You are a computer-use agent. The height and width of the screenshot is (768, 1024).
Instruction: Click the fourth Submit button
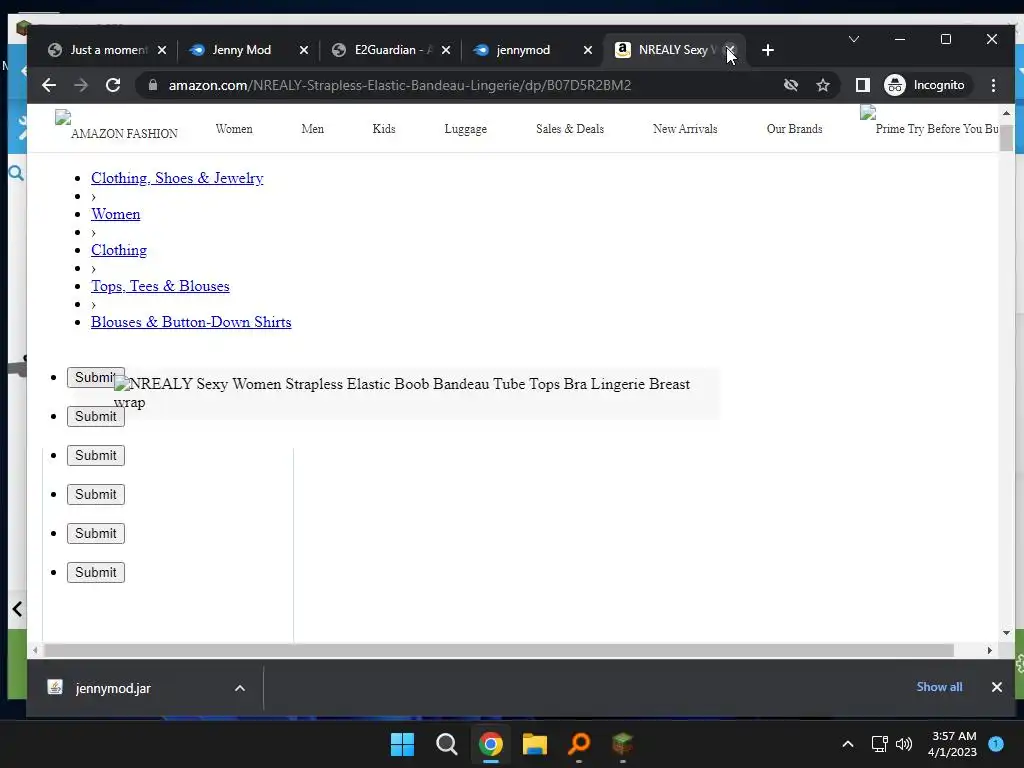(x=95, y=494)
